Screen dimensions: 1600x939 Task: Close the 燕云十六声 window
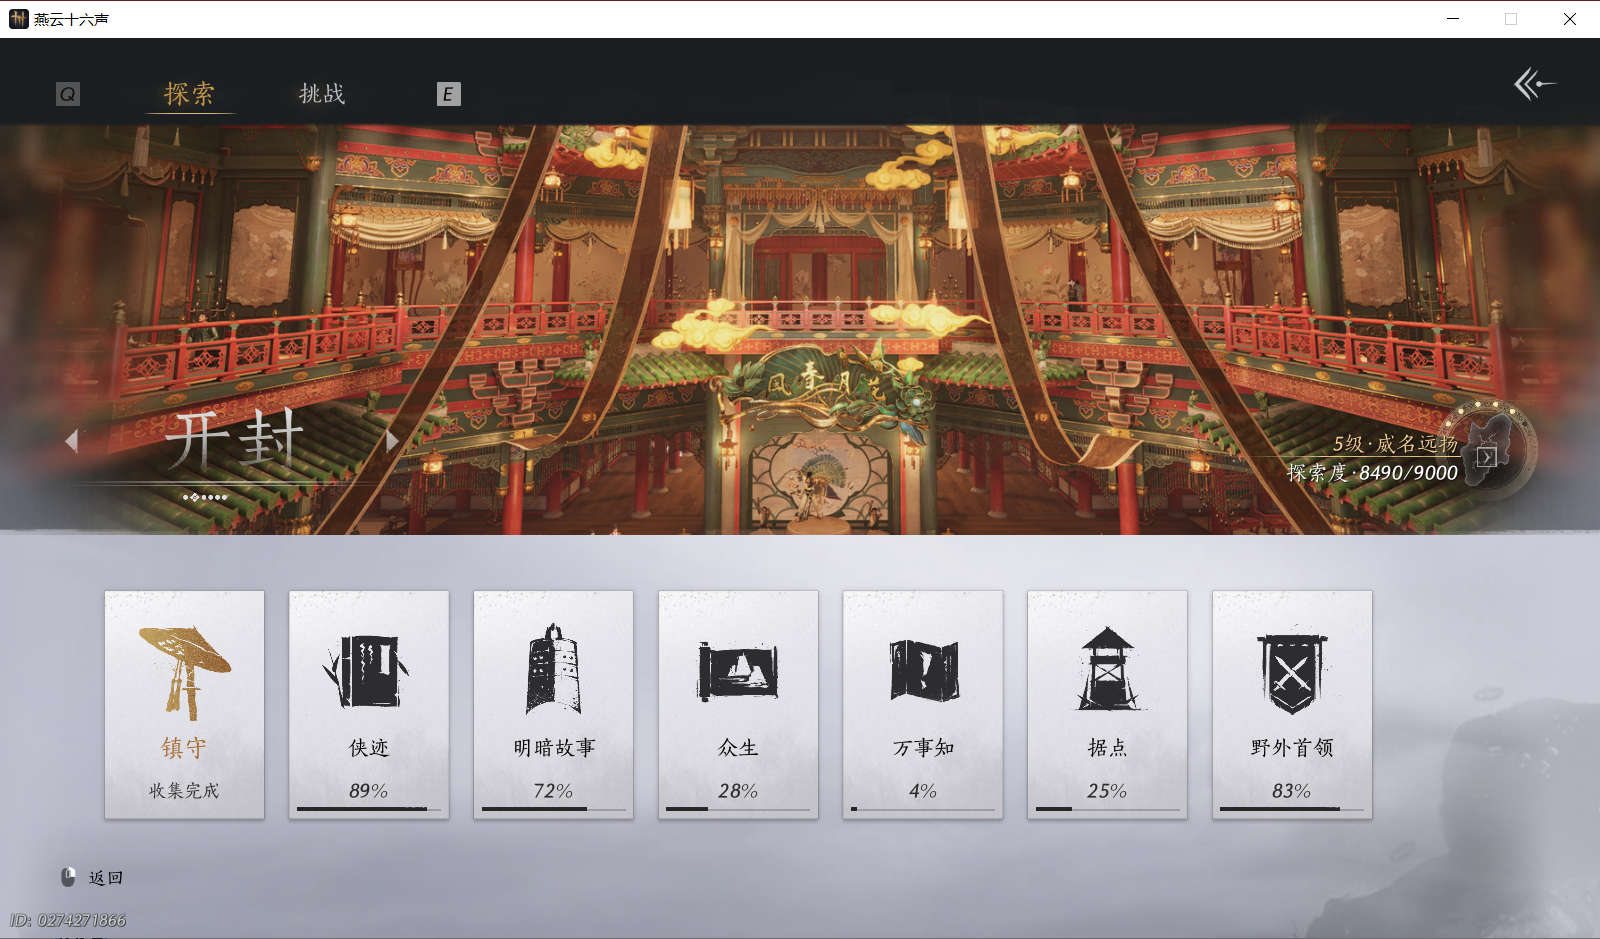click(1570, 19)
